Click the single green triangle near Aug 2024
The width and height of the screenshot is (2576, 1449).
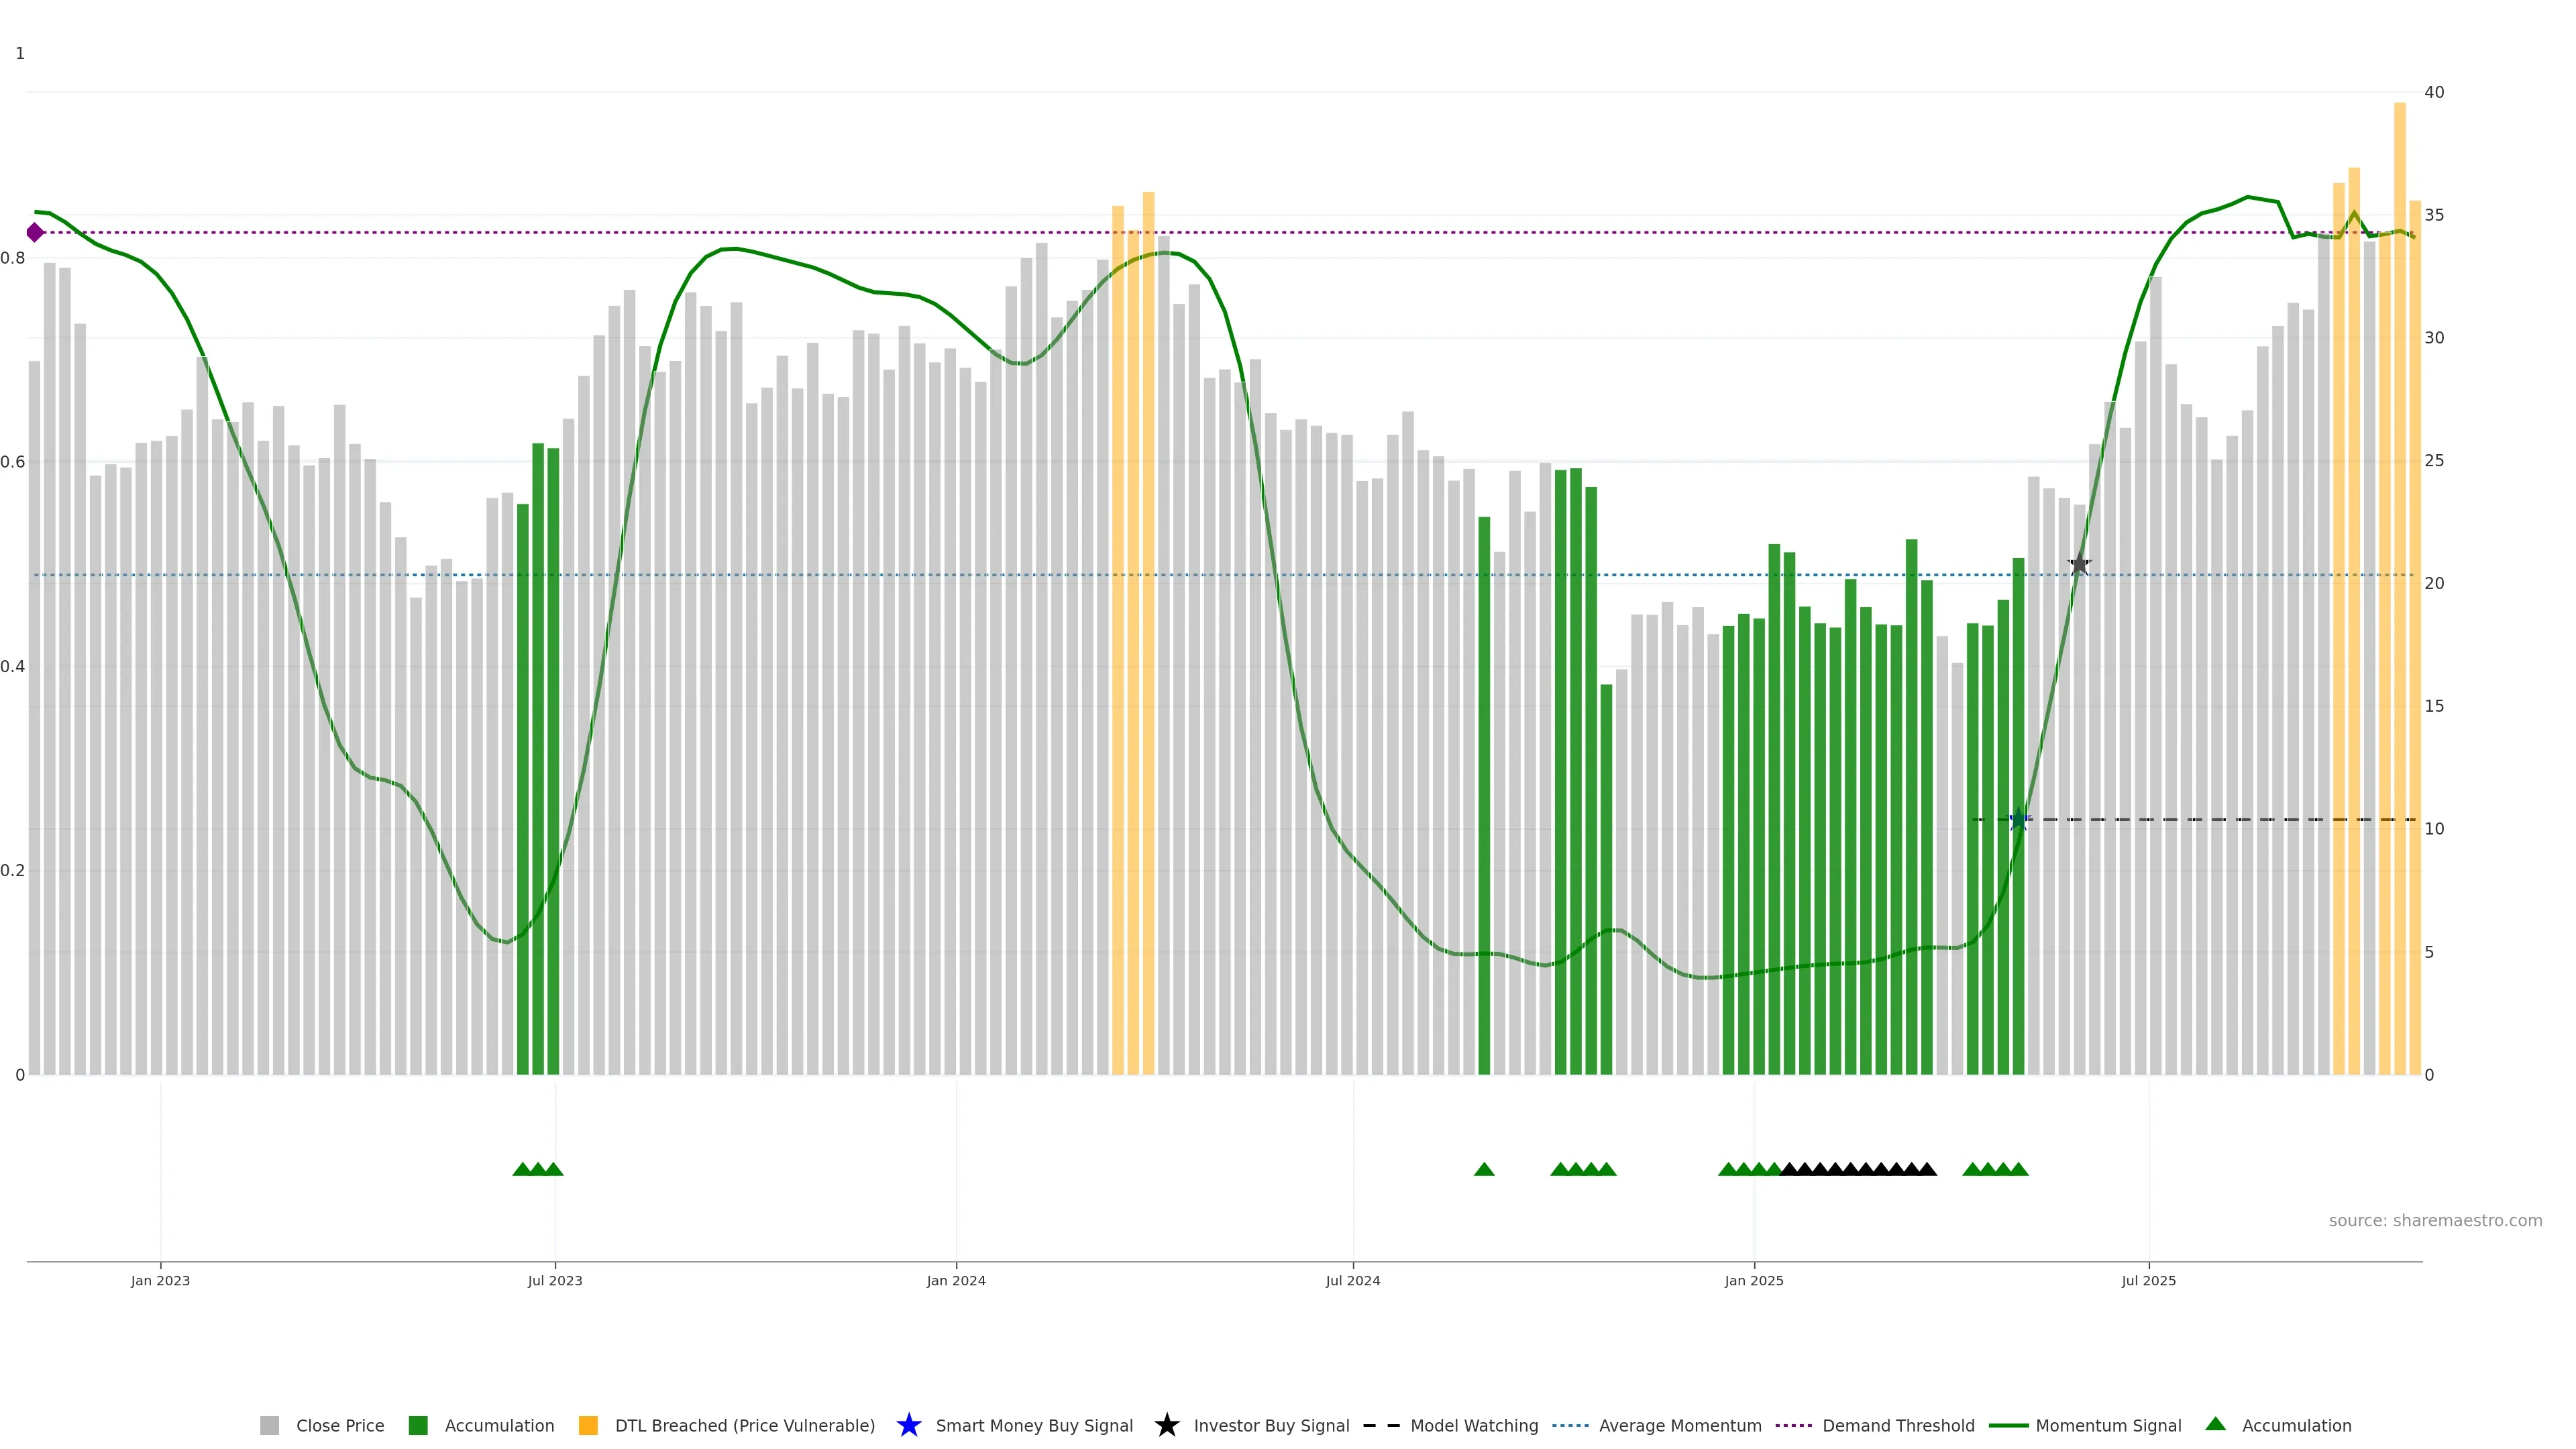pyautogui.click(x=1484, y=1169)
